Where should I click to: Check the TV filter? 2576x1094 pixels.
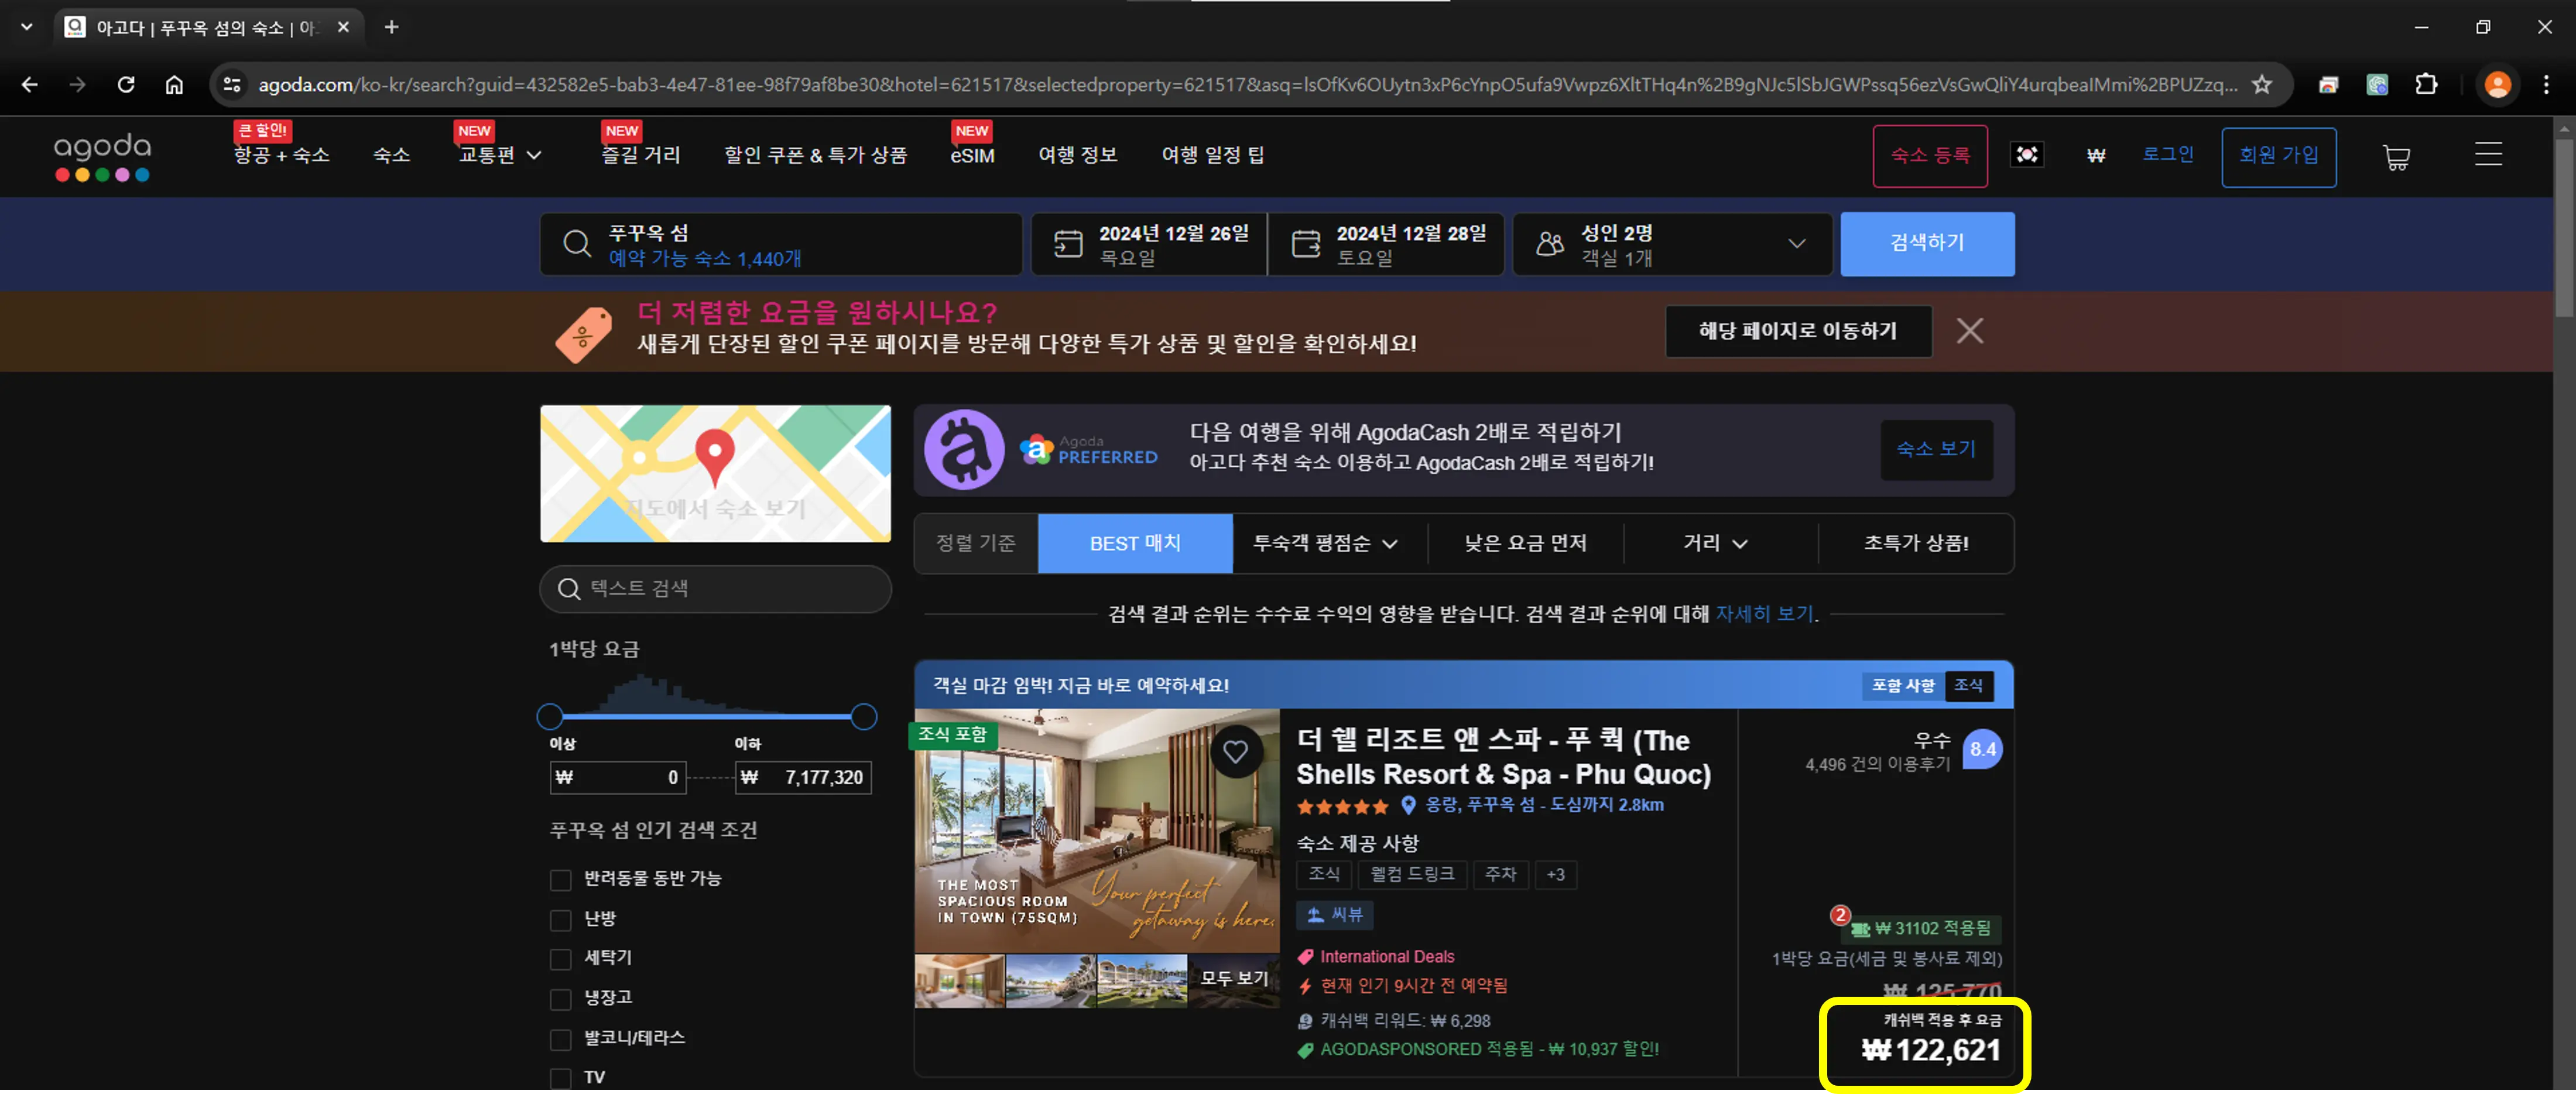[x=560, y=1079]
